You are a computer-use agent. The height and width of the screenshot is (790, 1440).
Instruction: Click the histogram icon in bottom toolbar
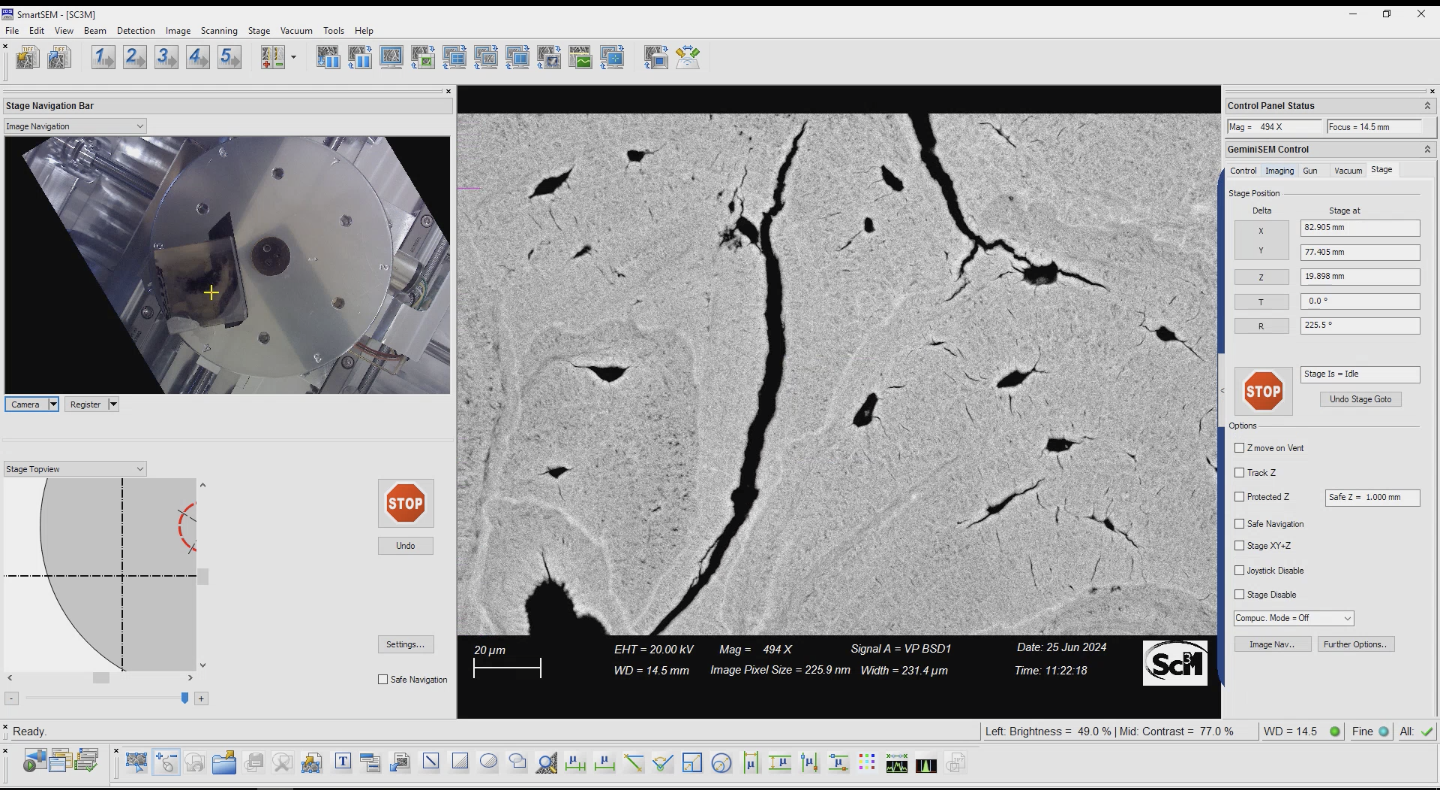pos(927,764)
